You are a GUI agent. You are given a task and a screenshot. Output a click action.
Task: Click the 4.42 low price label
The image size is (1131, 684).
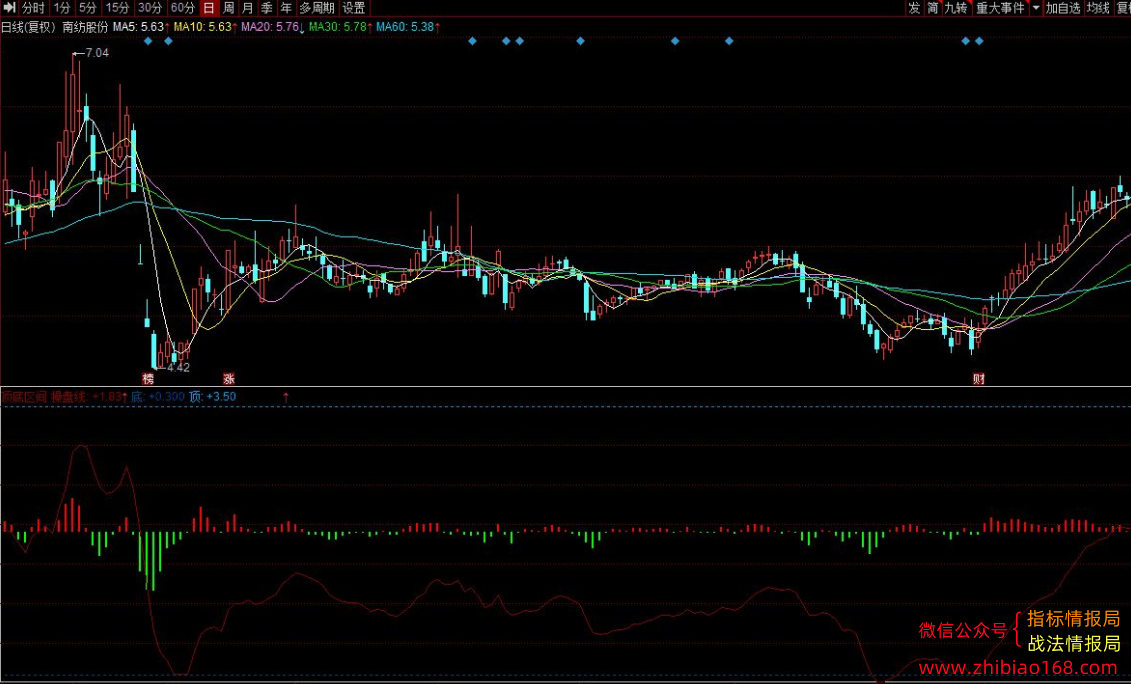[177, 367]
